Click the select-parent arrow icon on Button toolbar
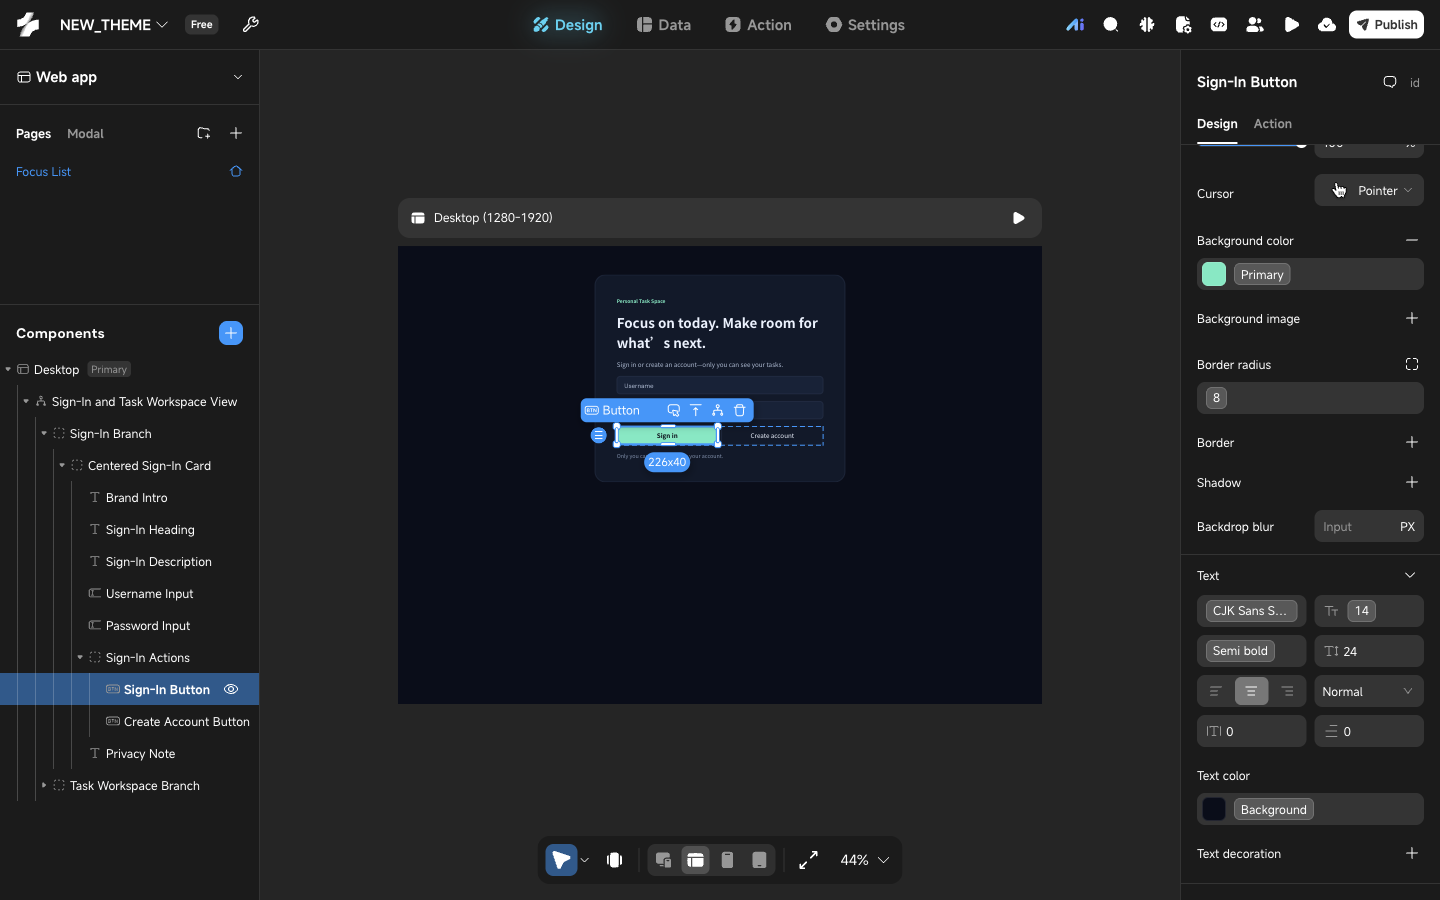Image resolution: width=1440 pixels, height=900 pixels. point(696,410)
